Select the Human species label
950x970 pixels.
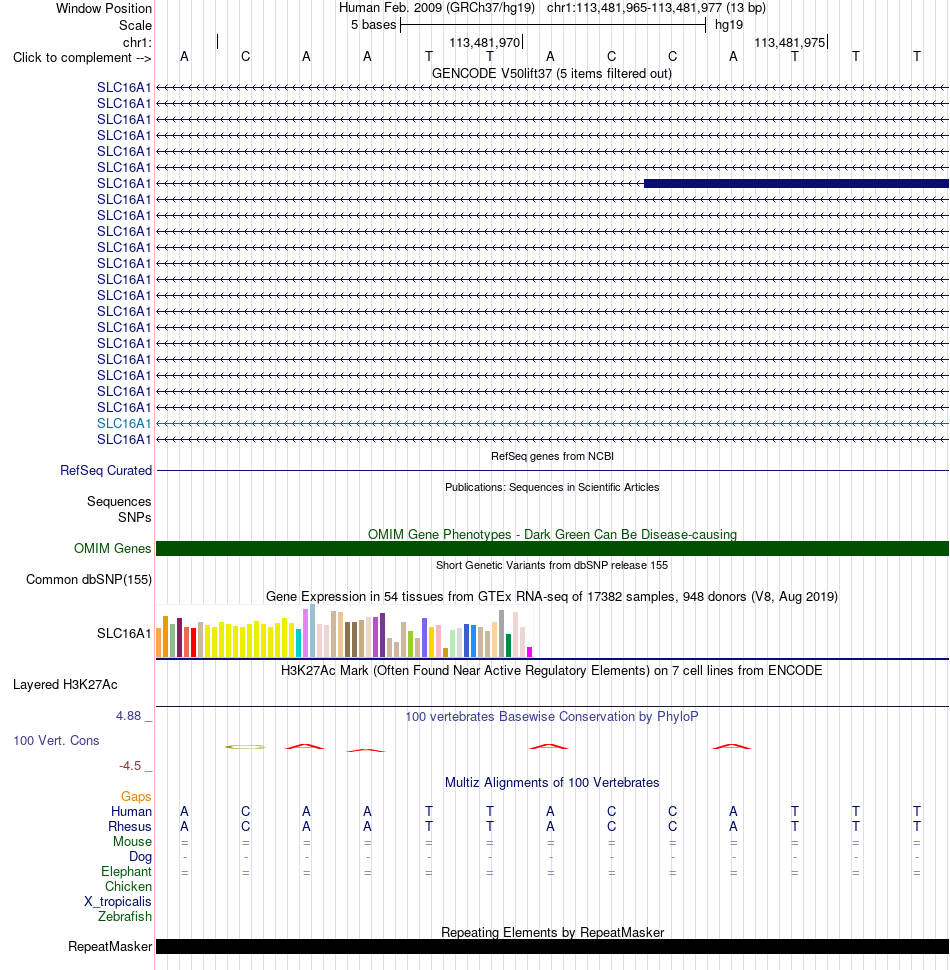point(131,812)
